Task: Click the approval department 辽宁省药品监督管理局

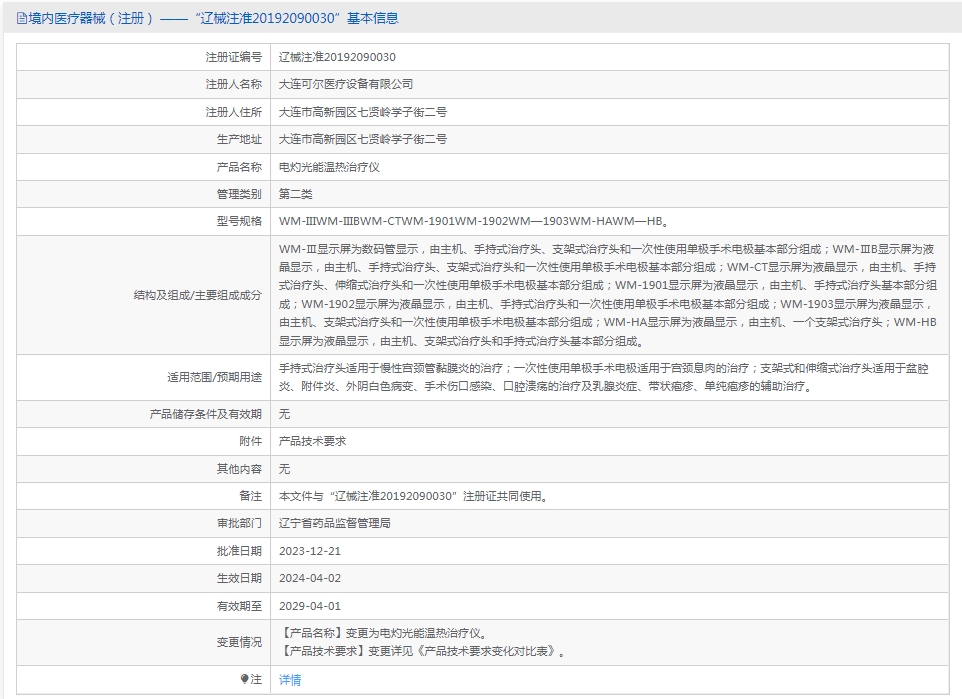Action: pos(334,523)
